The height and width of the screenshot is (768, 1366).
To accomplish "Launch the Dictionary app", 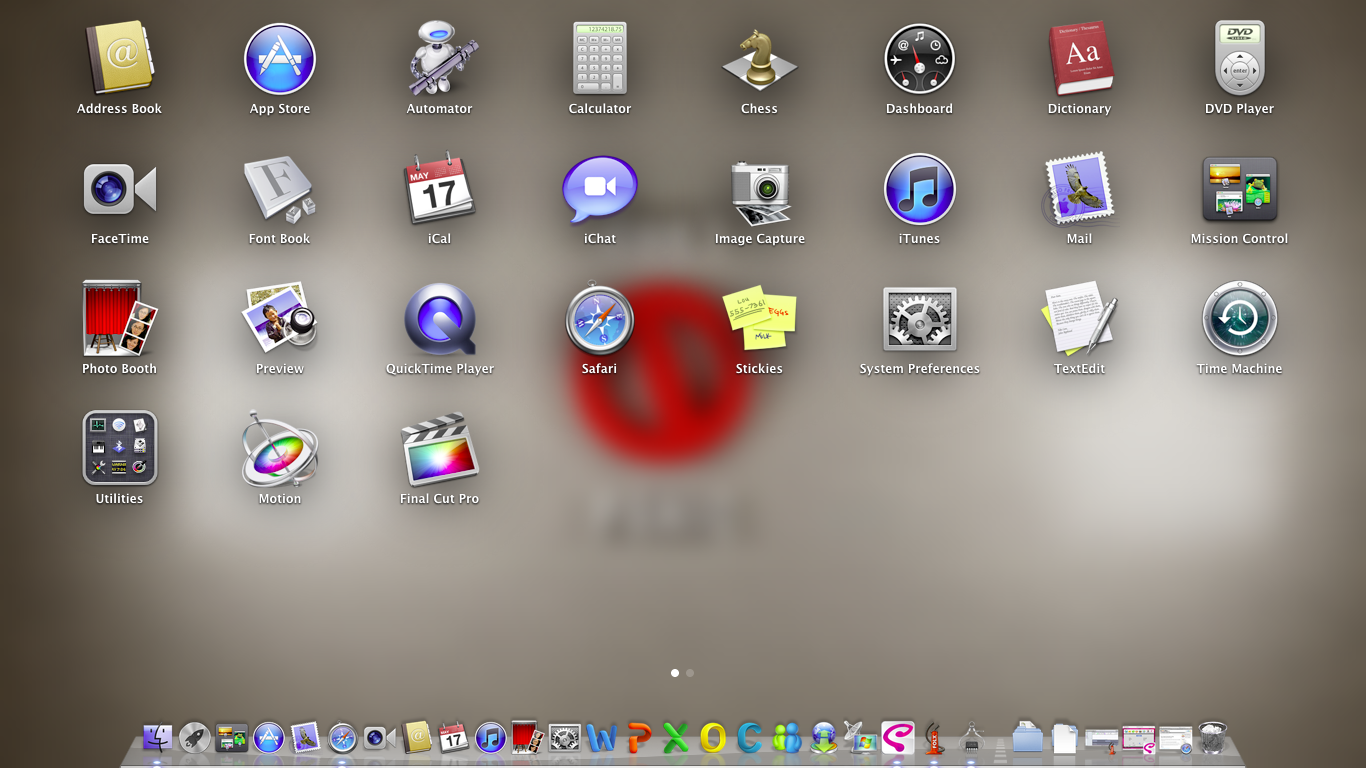I will pyautogui.click(x=1080, y=60).
